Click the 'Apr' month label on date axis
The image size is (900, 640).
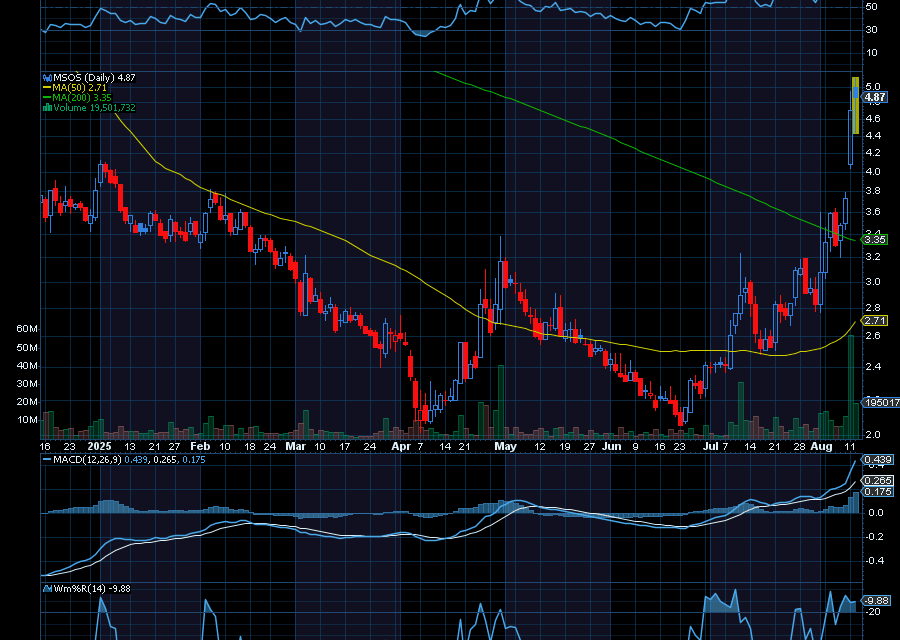coord(401,446)
